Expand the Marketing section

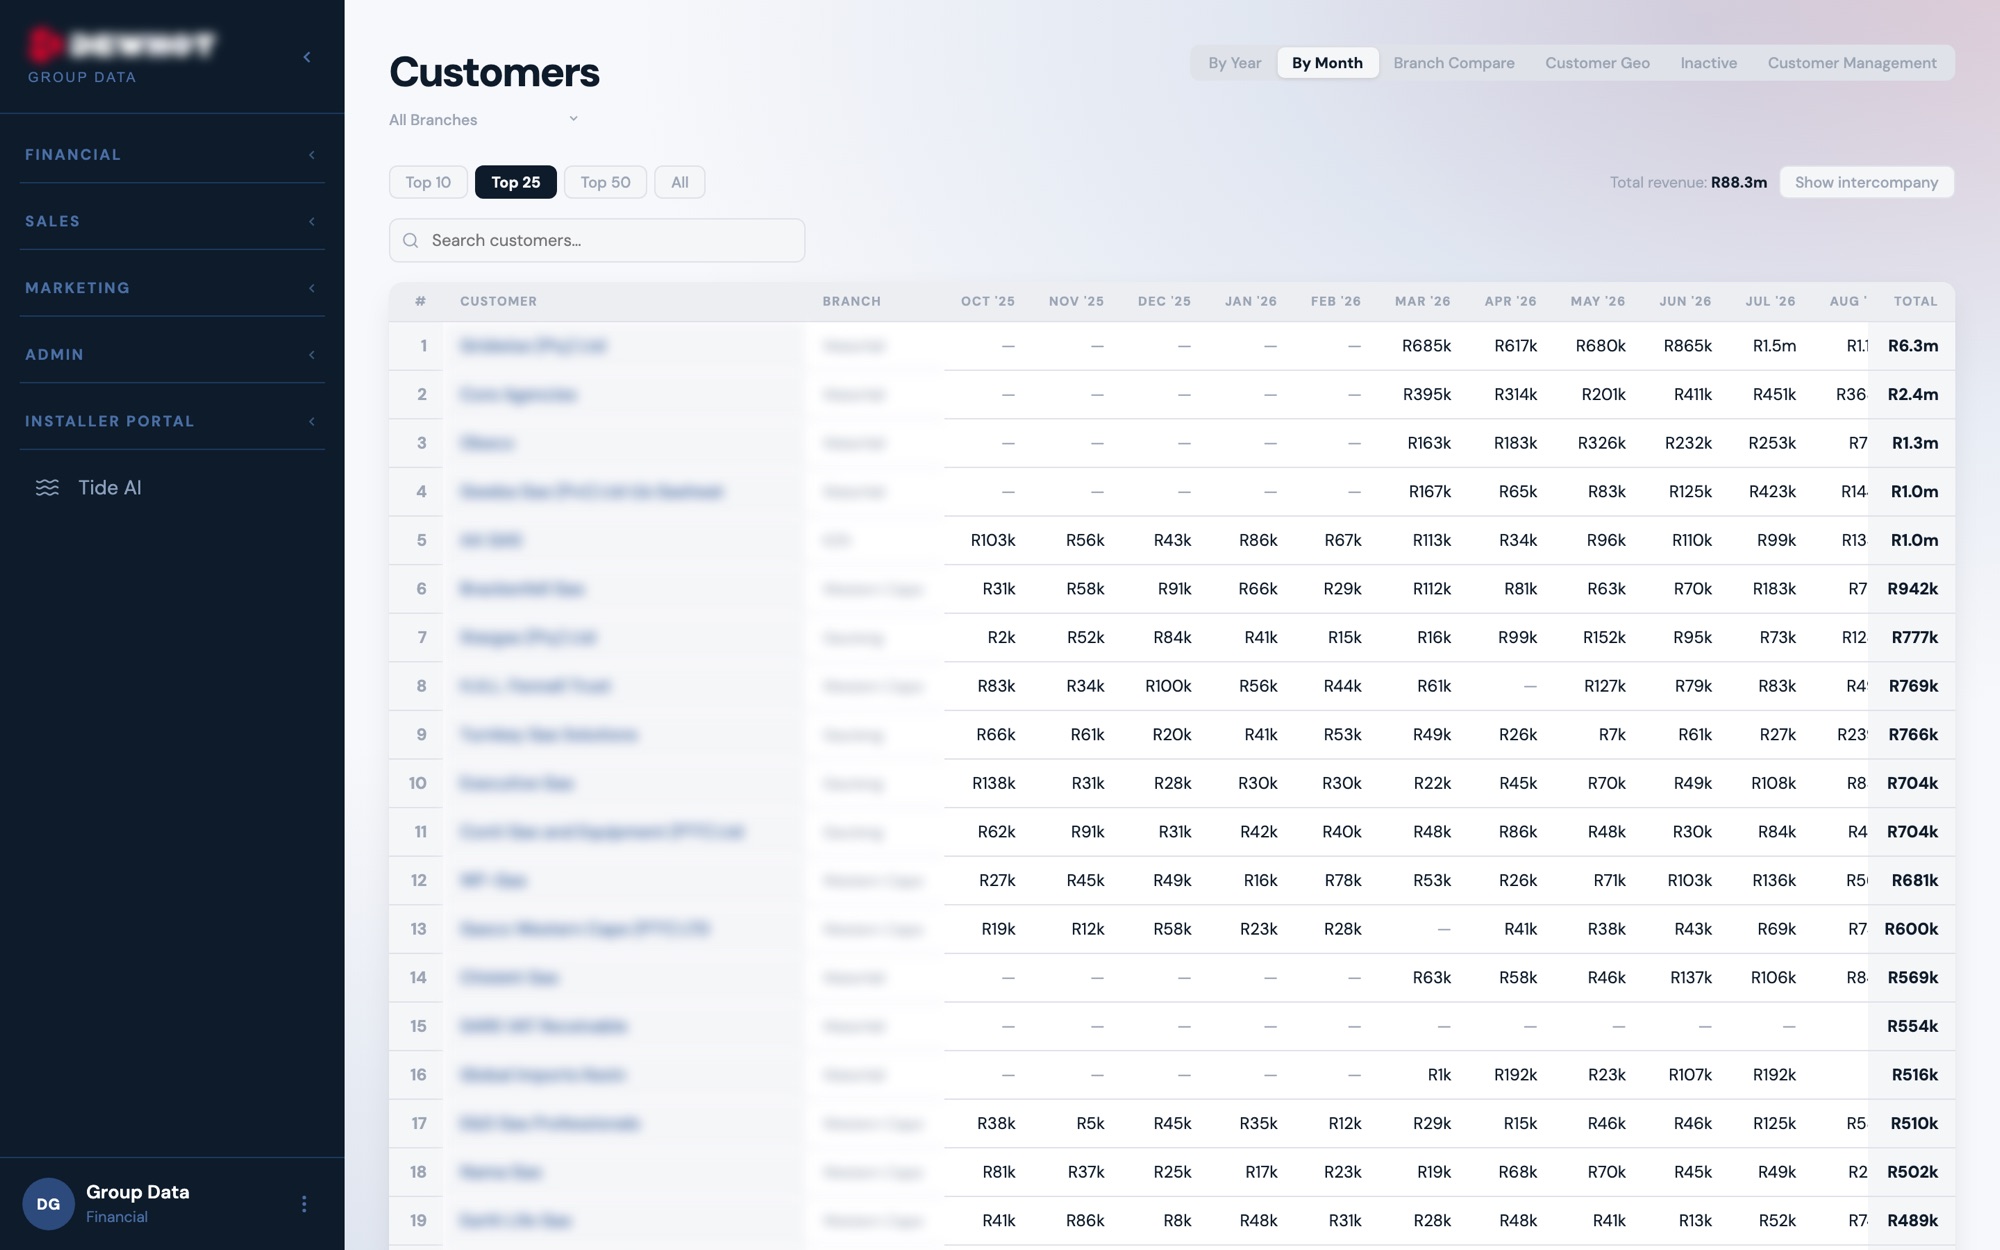coord(172,288)
